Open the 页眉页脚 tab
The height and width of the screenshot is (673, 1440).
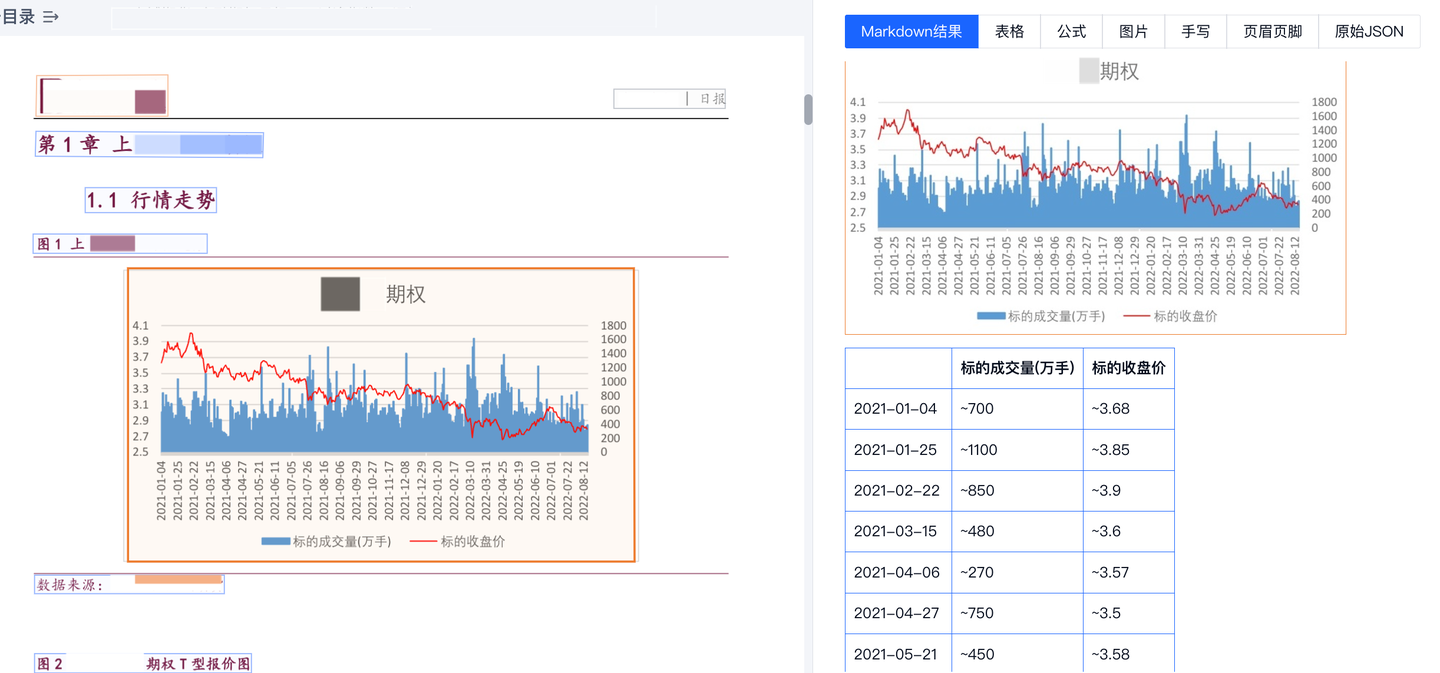coord(1271,31)
